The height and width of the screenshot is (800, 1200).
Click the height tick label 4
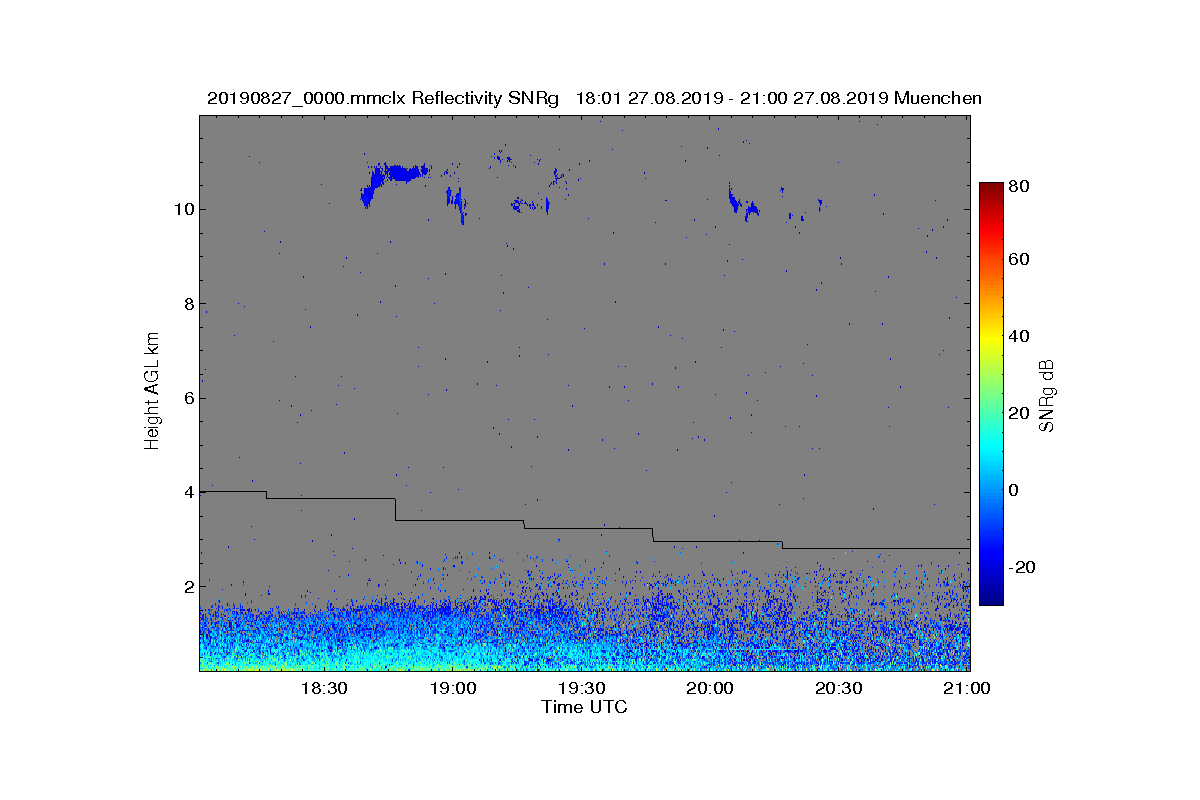[x=187, y=492]
